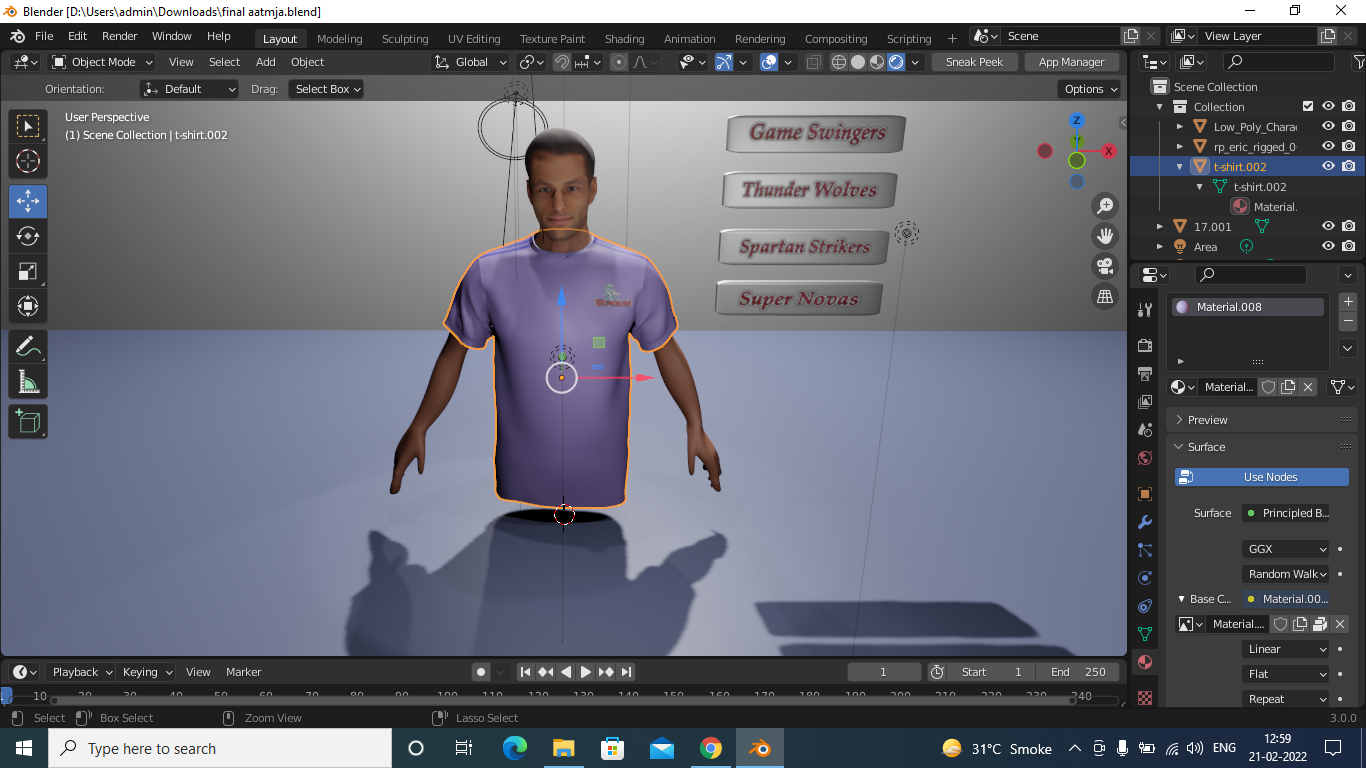Screen dimensions: 1366x768
Task: Open the Drag Select Box dropdown
Action: (x=326, y=89)
